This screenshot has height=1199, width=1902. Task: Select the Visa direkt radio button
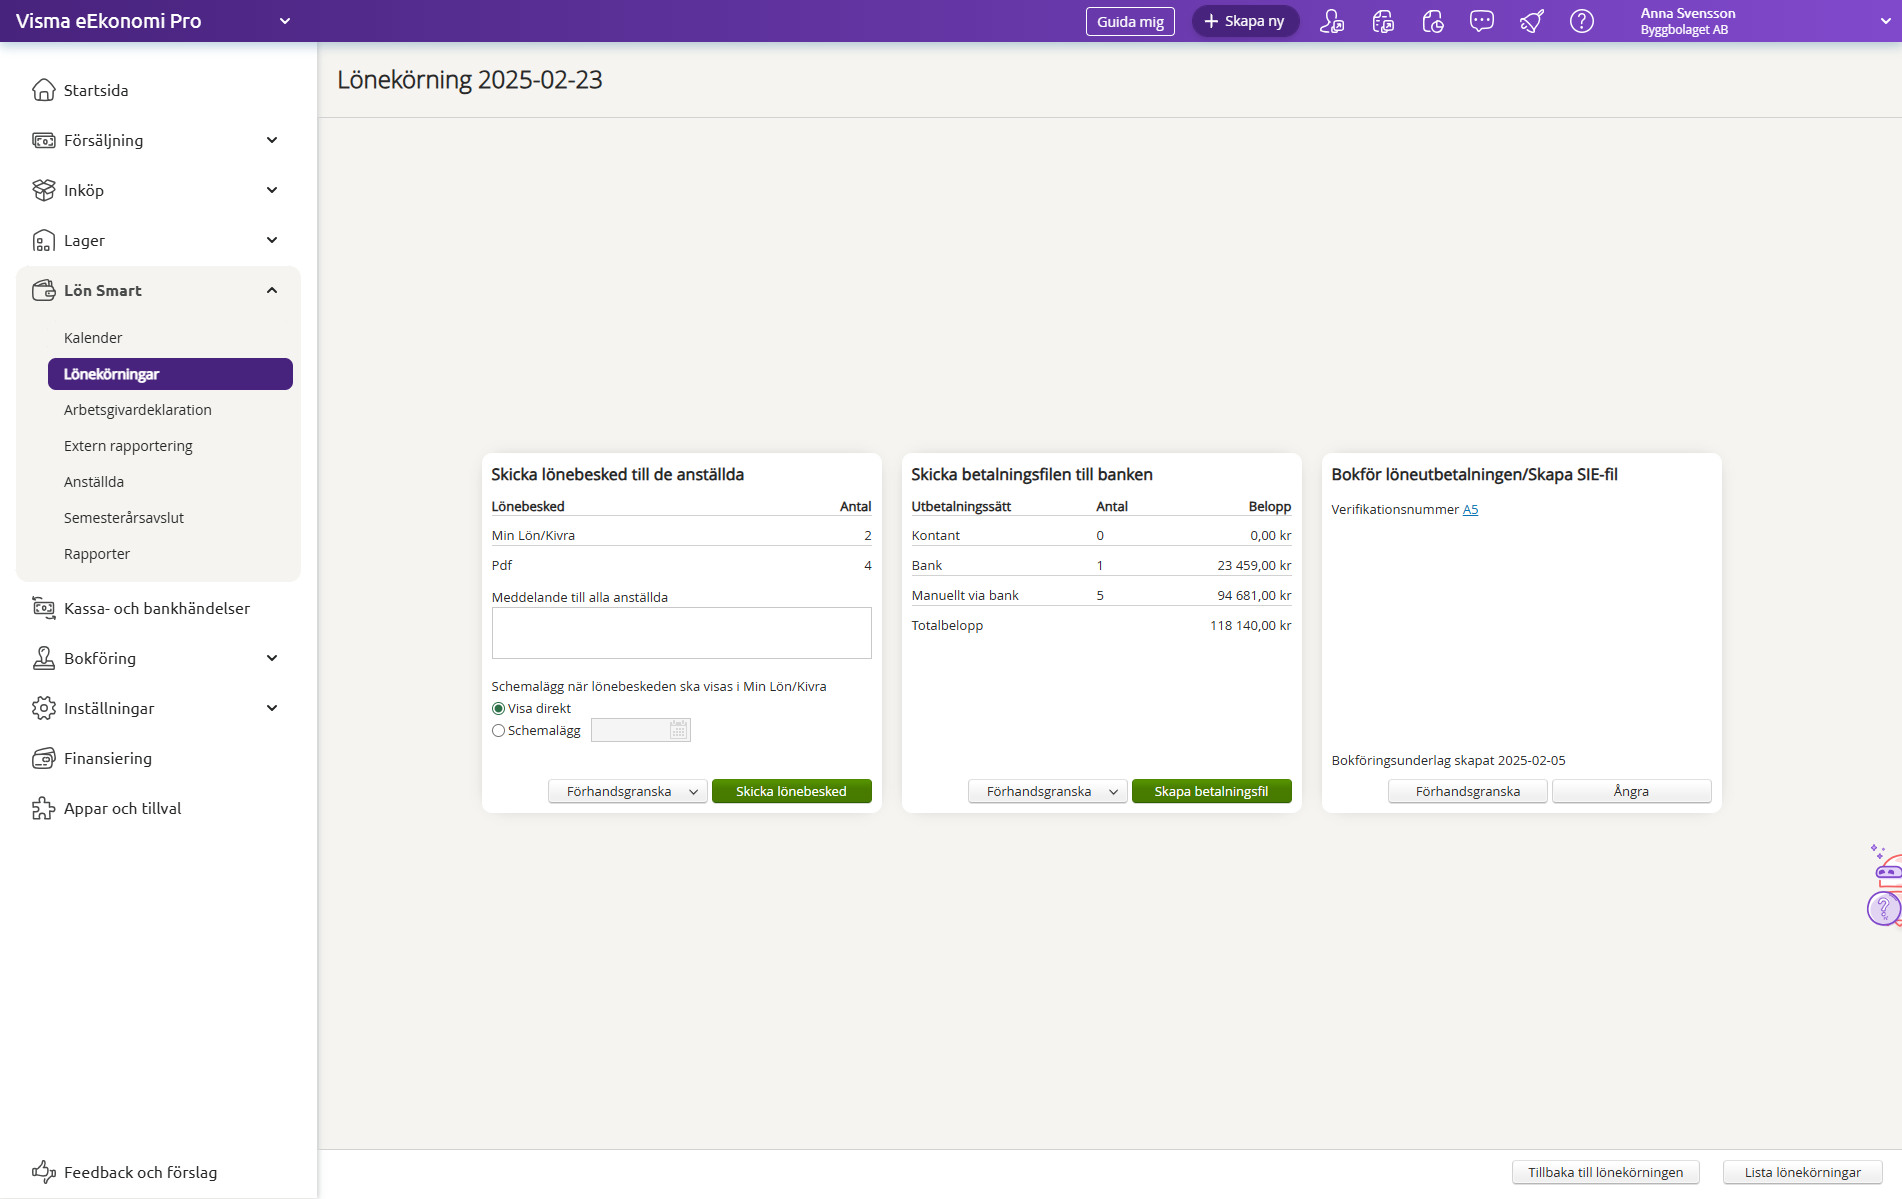(x=498, y=709)
